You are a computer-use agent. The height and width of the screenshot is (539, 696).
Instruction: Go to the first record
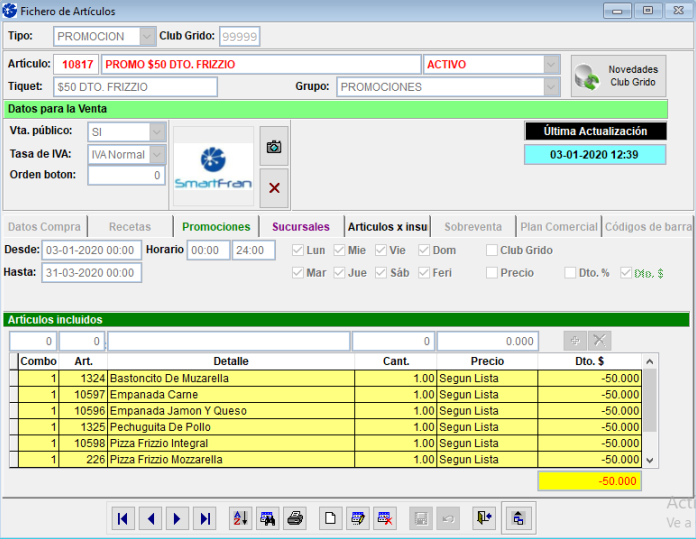[123, 518]
